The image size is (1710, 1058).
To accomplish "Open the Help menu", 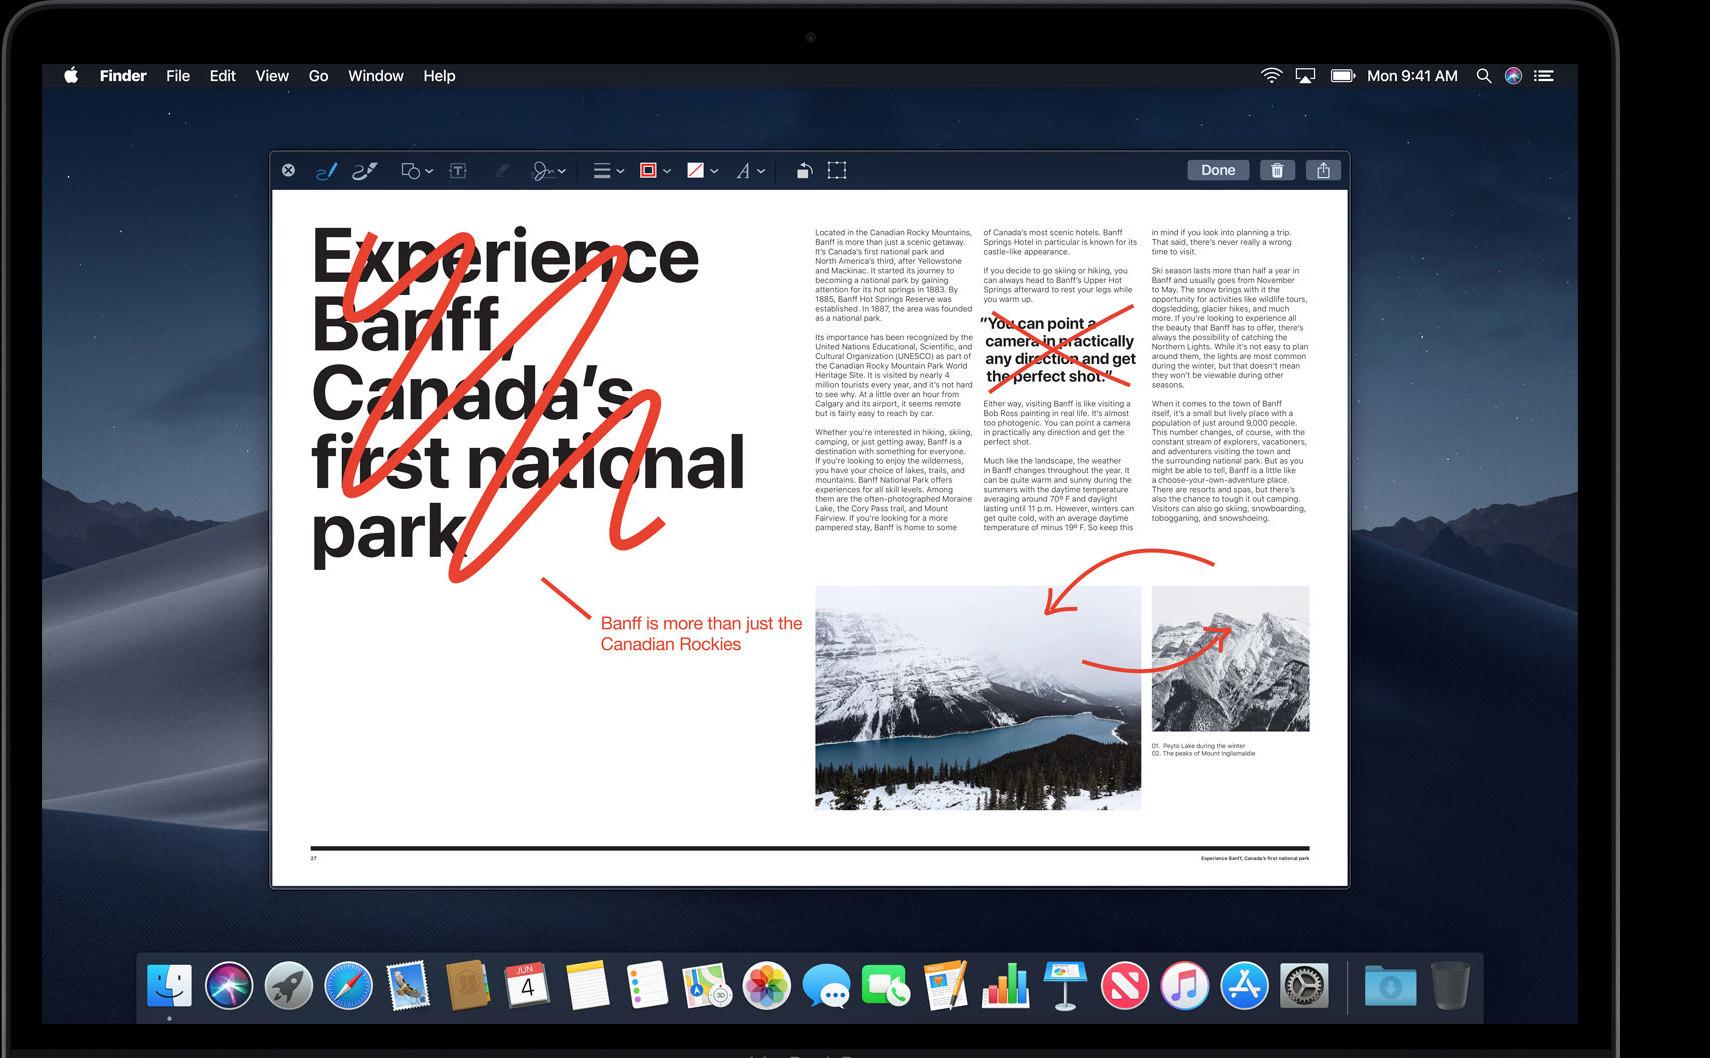I will pos(439,76).
